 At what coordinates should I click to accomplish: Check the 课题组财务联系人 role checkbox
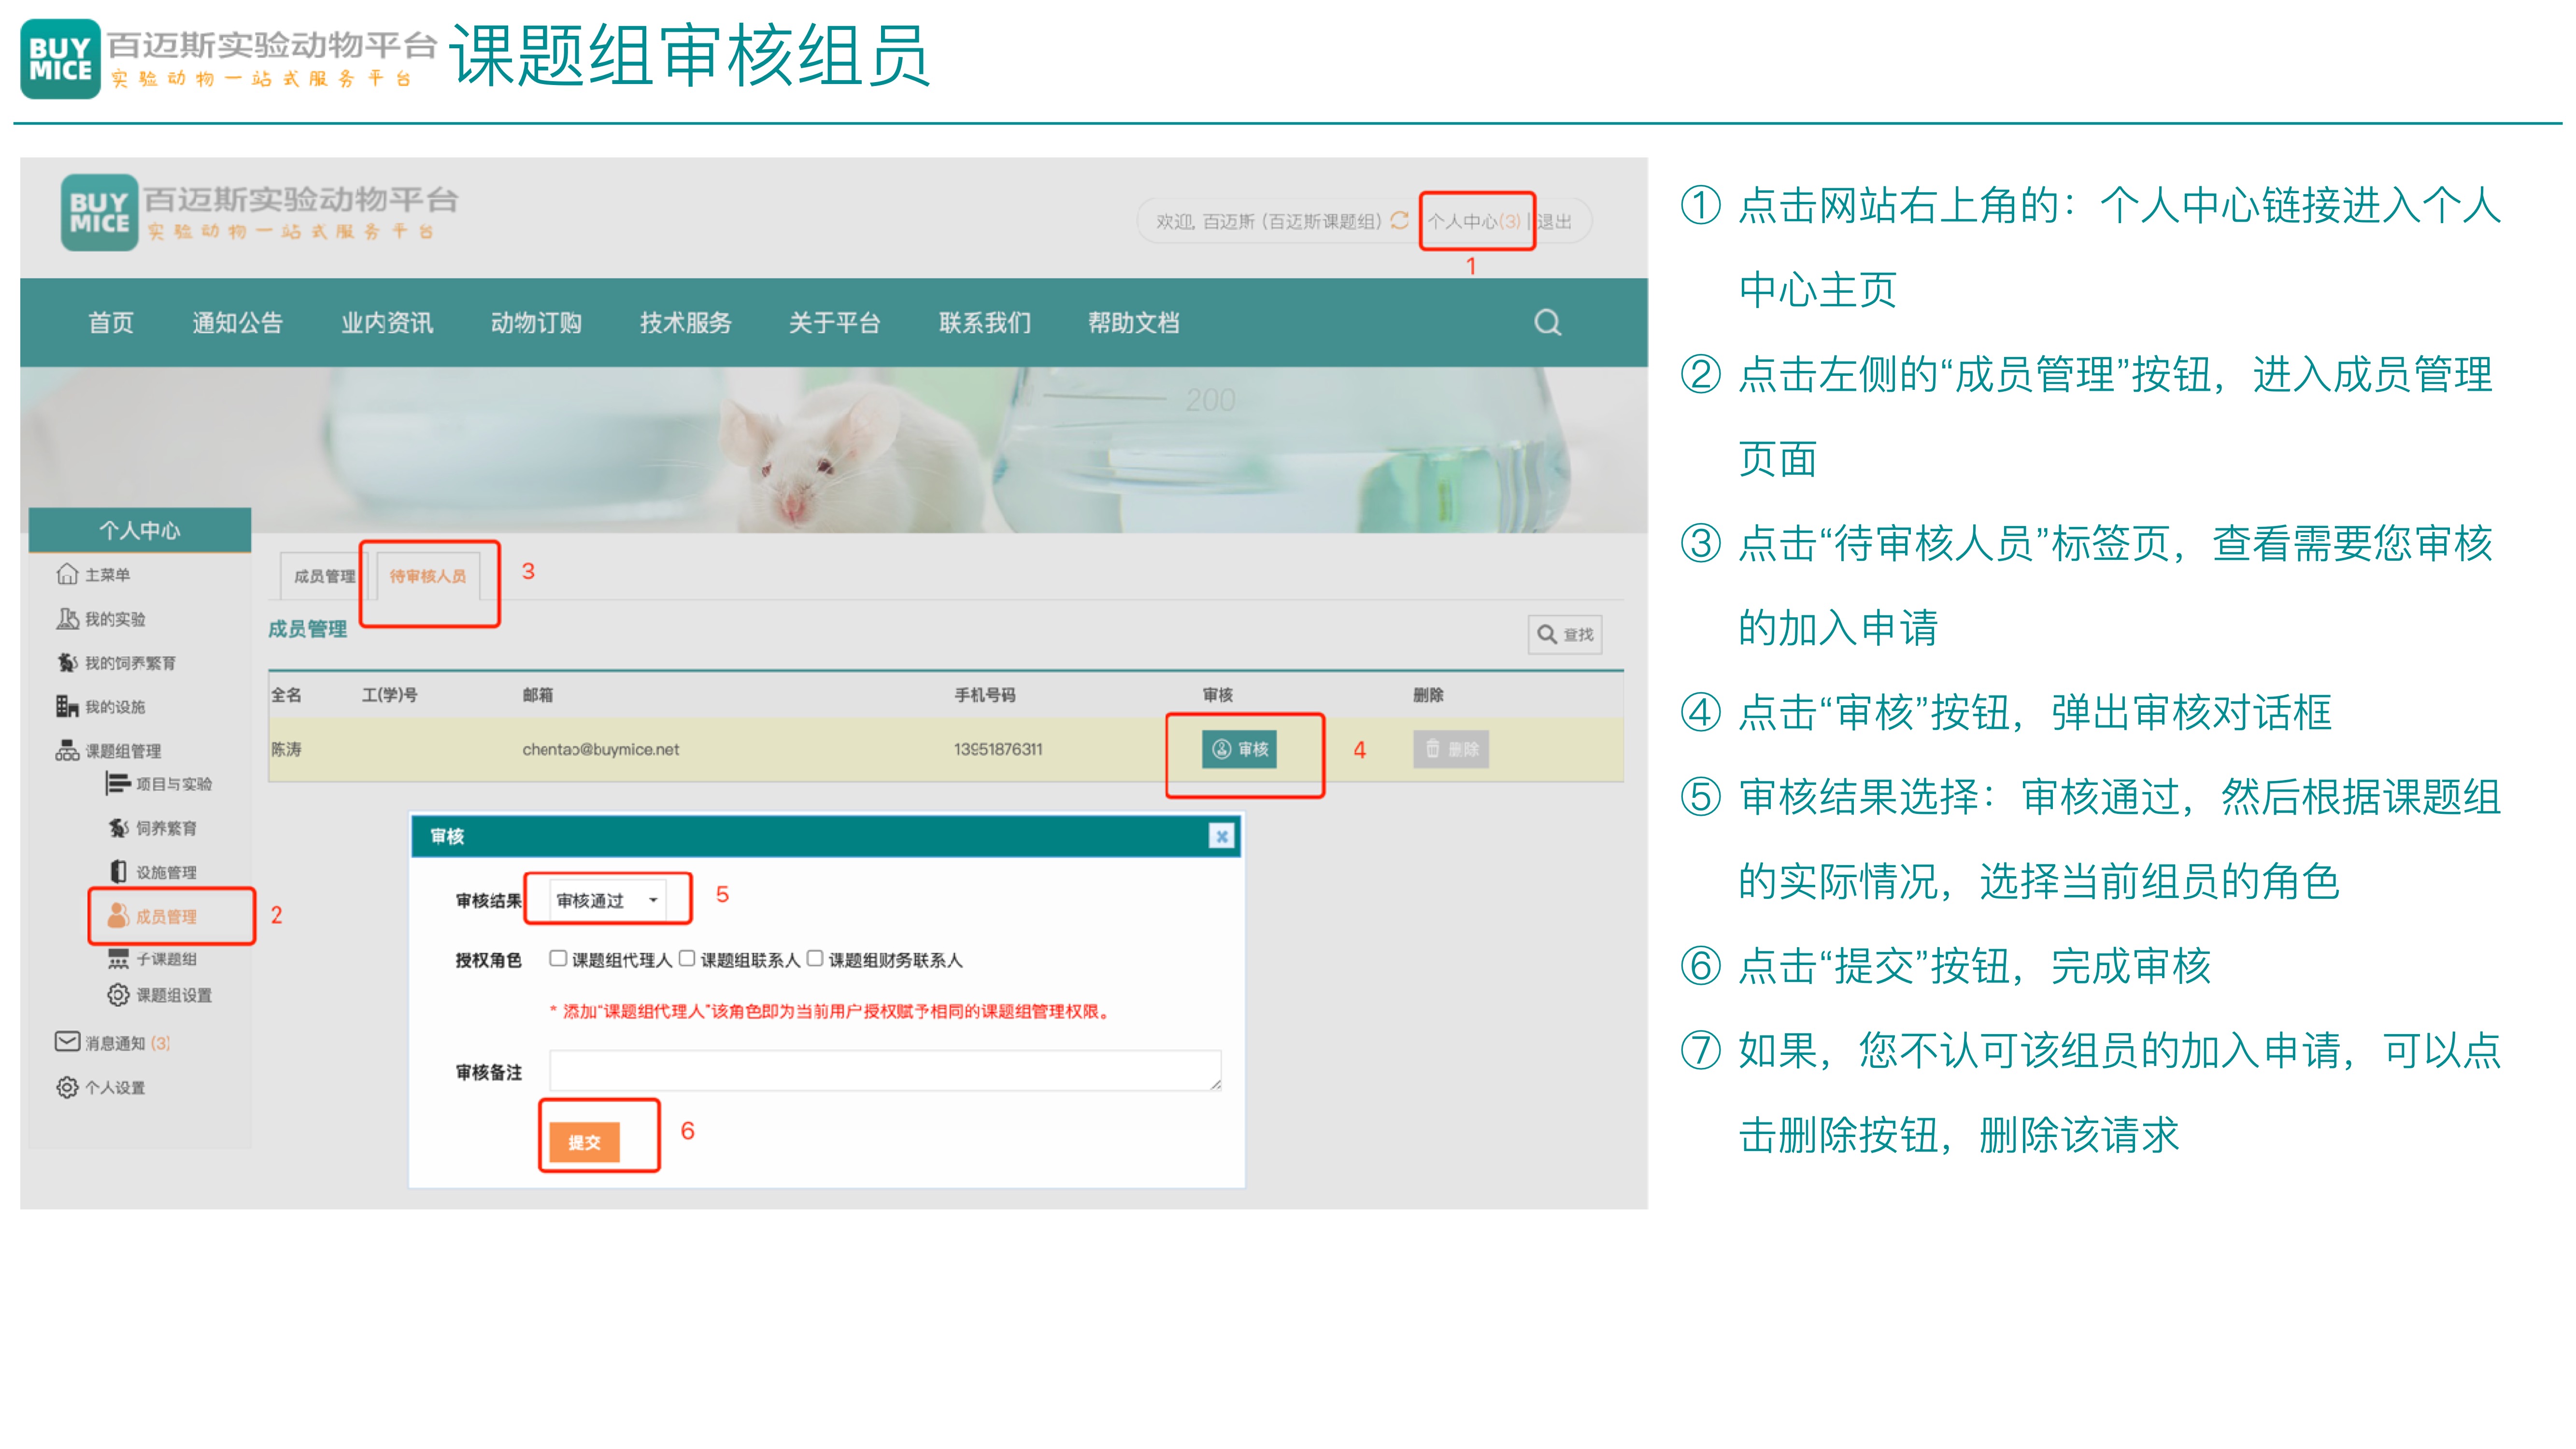(815, 958)
